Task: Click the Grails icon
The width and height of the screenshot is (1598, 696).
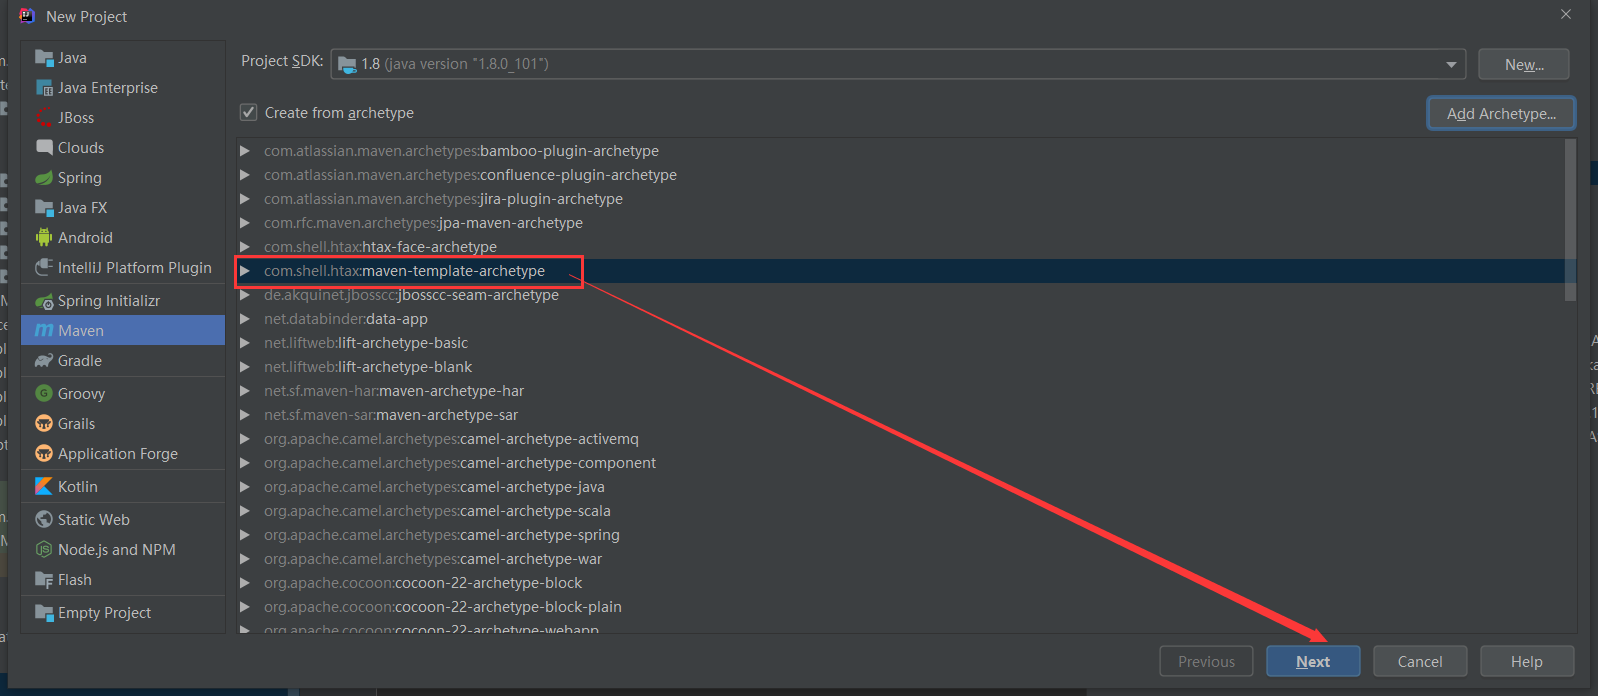Action: coord(44,424)
